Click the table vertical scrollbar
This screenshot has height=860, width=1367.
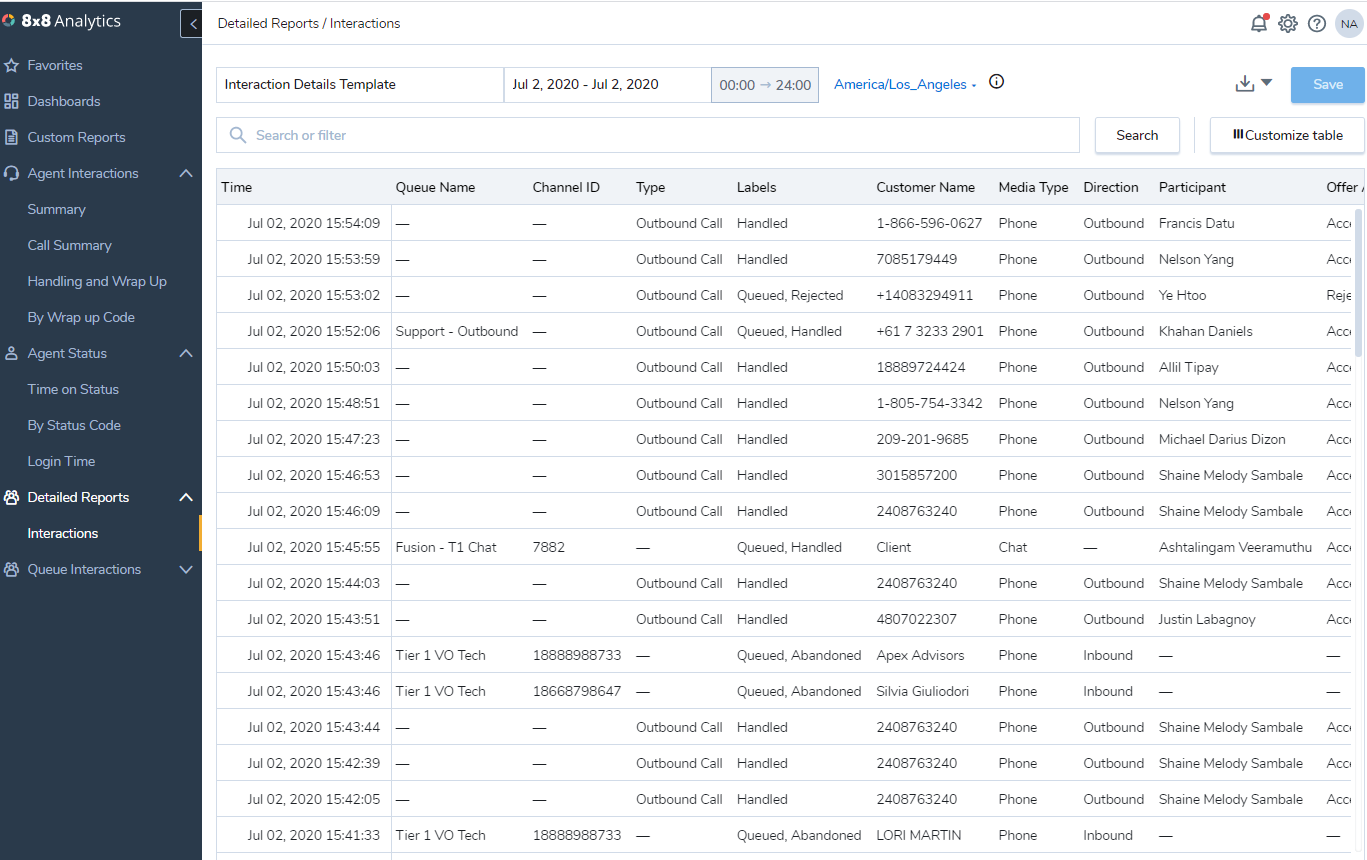1358,282
